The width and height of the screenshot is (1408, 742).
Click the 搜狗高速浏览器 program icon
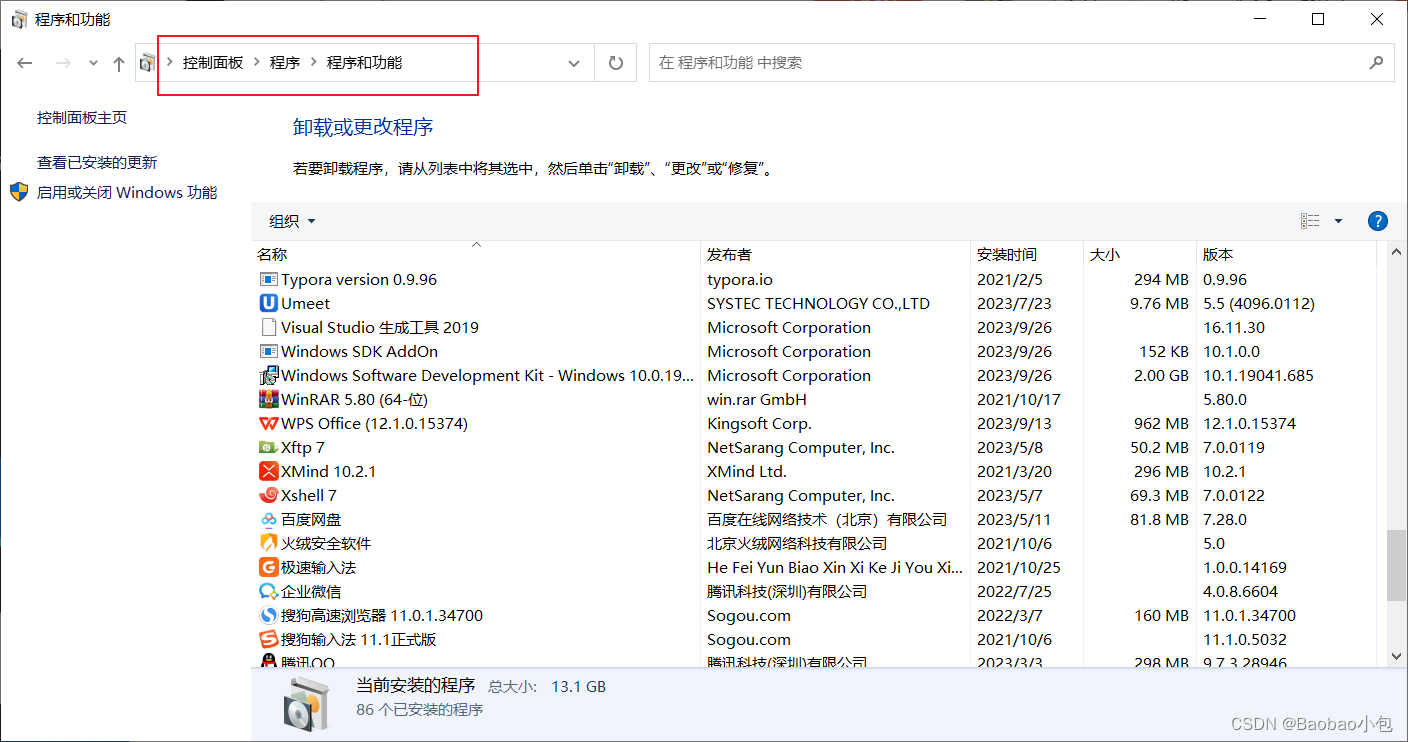tap(268, 616)
